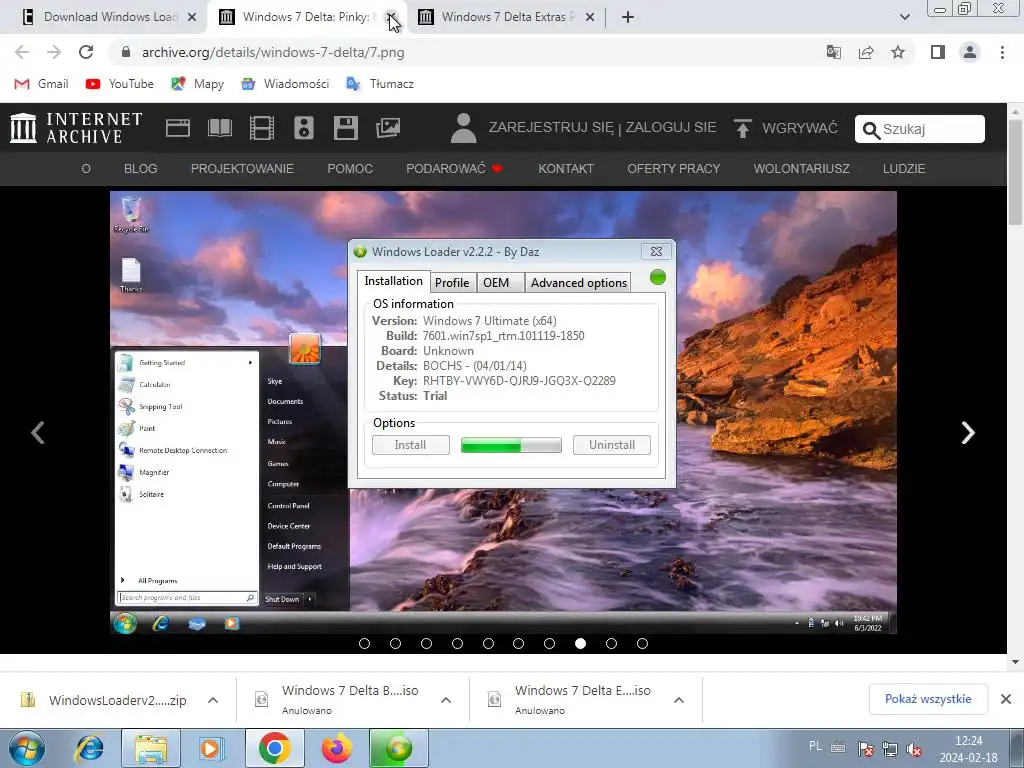Open new browser tab with plus
Screen dimensions: 1024x768
coord(628,17)
